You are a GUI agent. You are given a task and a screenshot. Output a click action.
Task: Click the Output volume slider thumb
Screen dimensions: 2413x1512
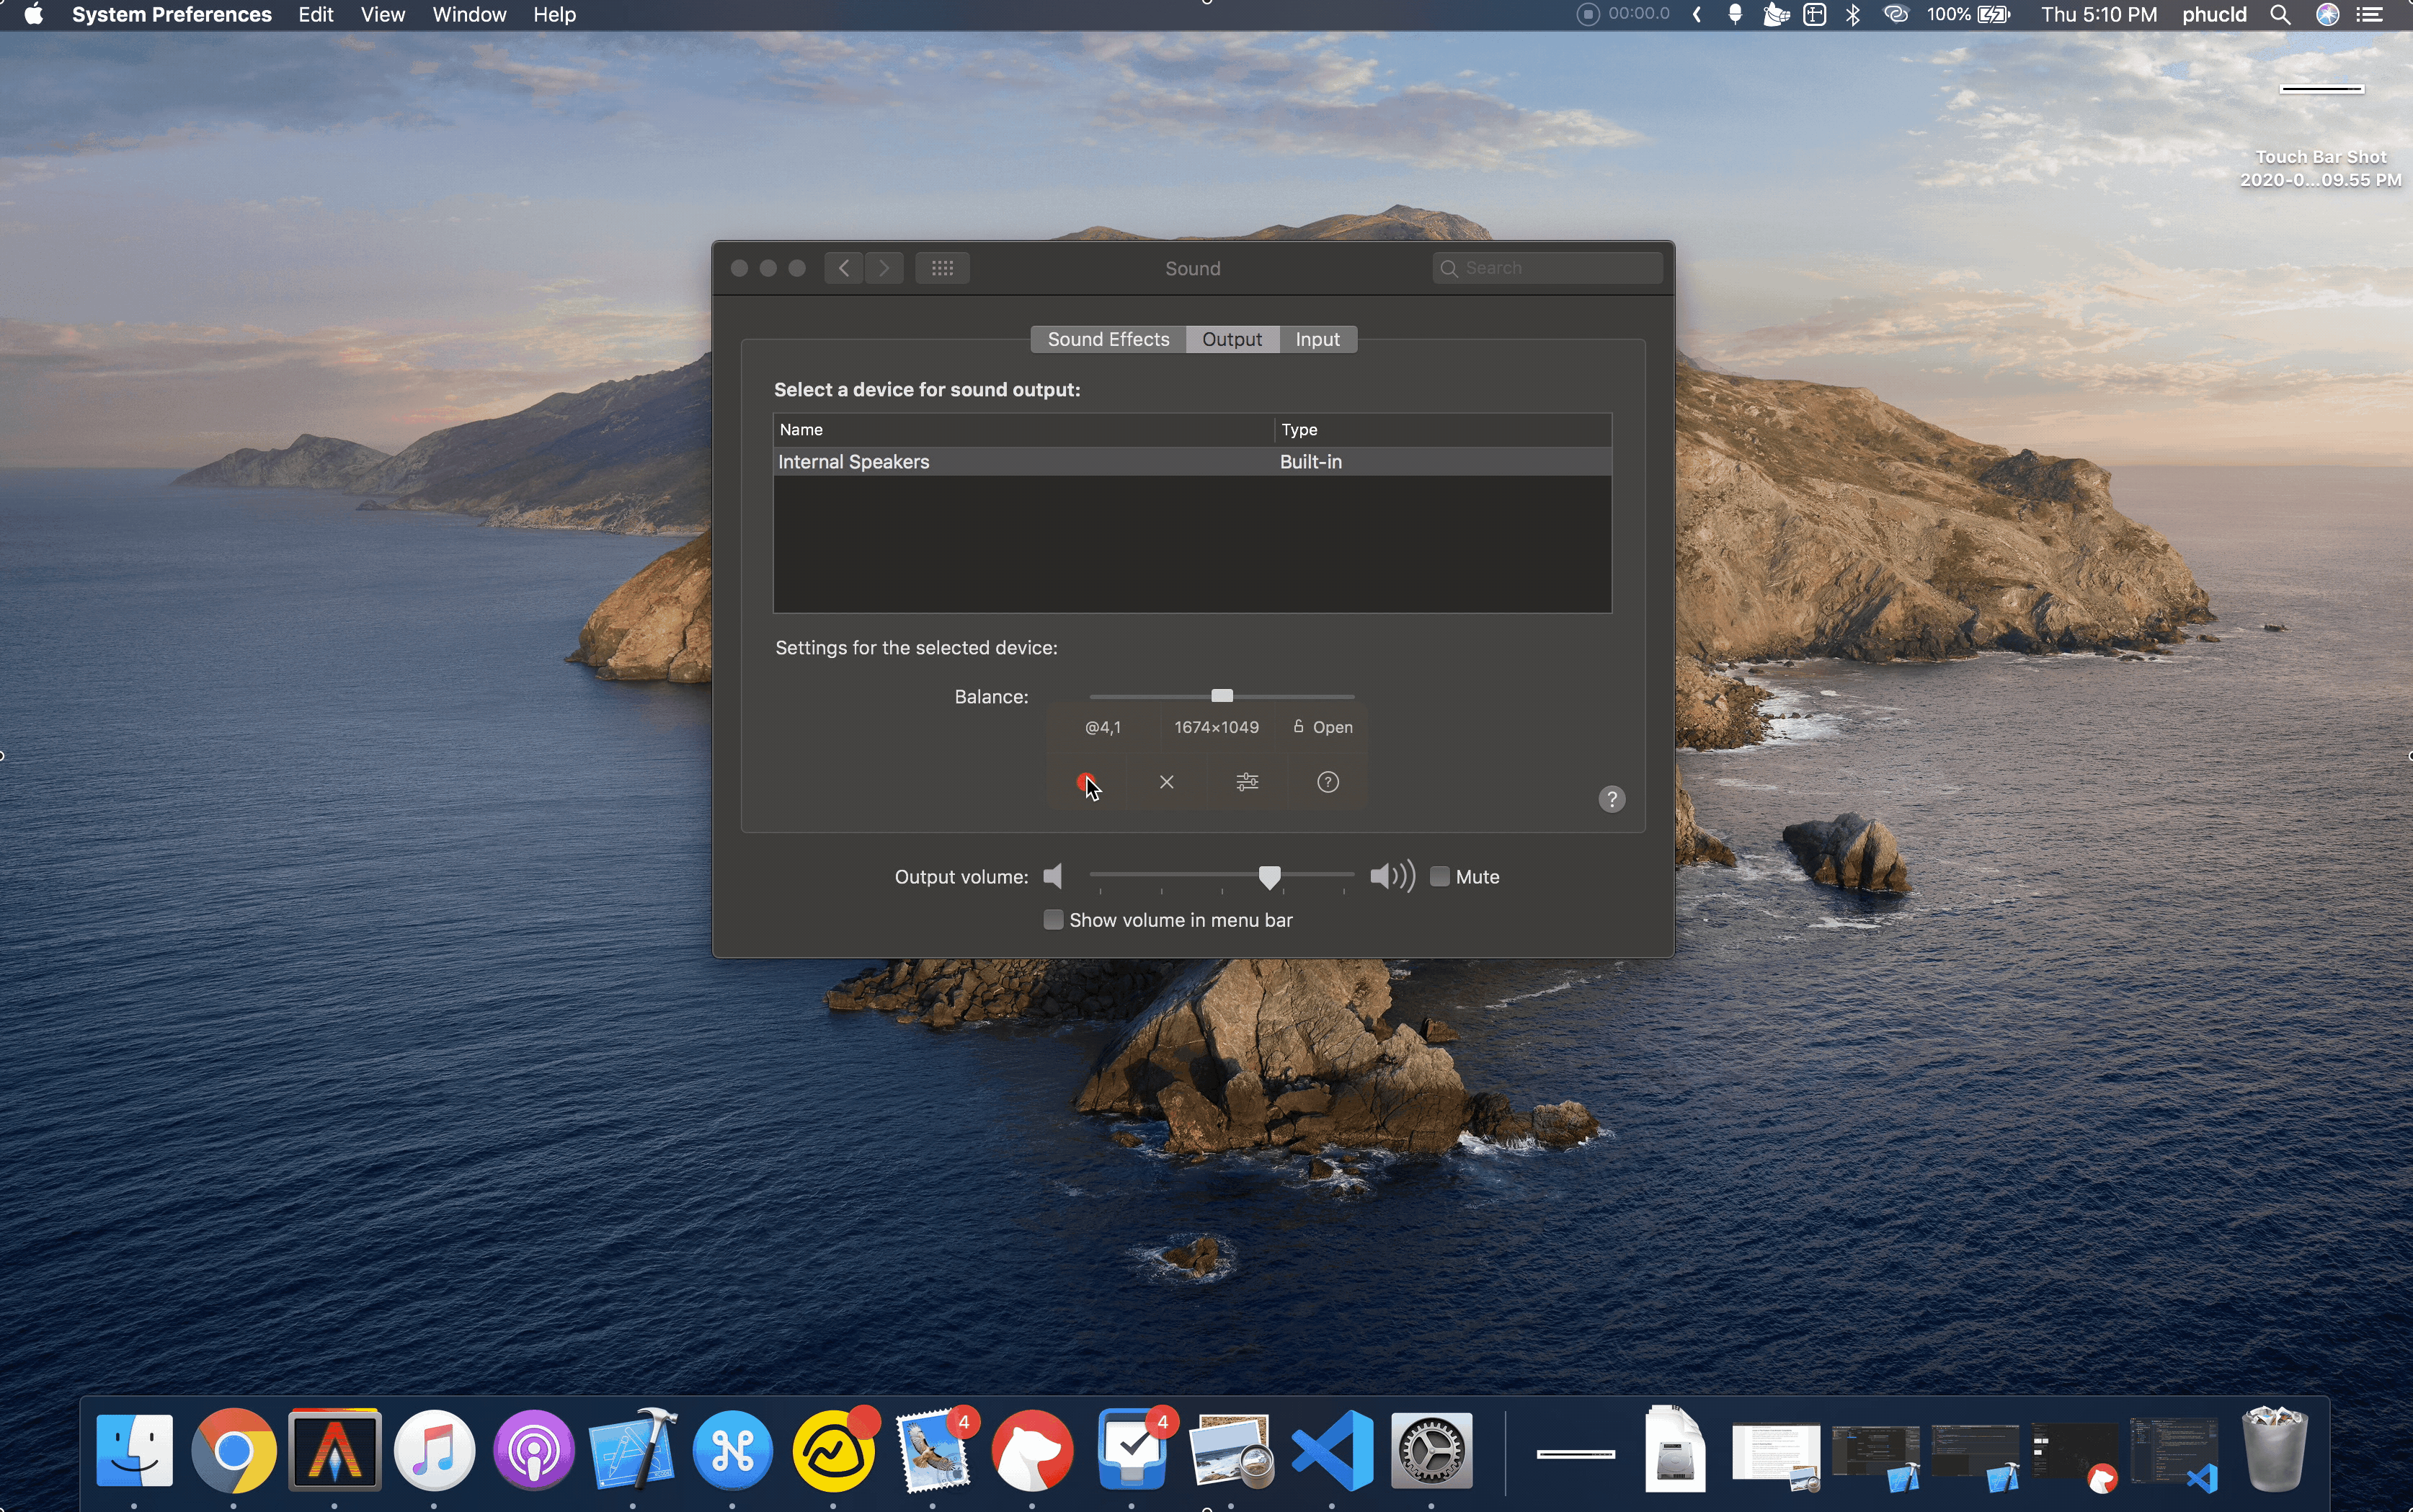point(1269,877)
